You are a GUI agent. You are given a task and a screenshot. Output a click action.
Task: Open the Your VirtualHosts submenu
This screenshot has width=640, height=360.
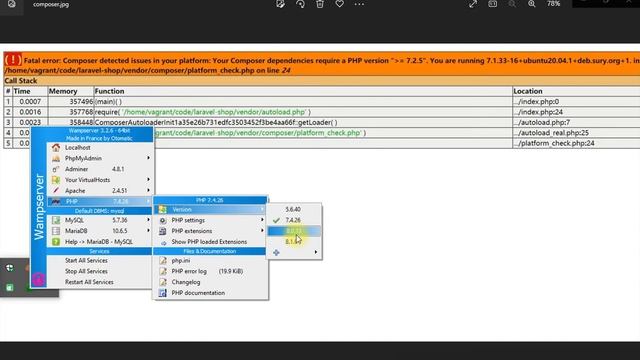click(x=100, y=180)
